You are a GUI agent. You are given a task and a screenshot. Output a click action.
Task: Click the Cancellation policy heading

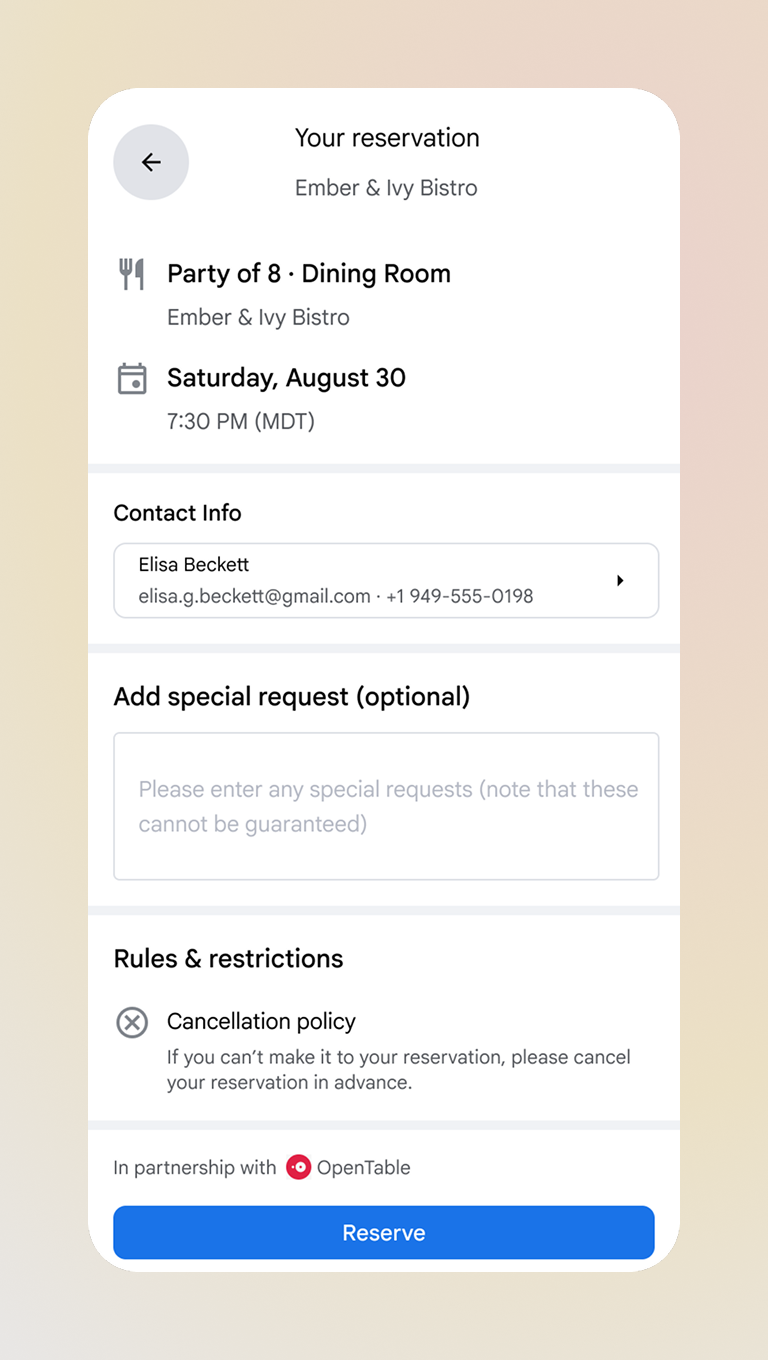[261, 1021]
